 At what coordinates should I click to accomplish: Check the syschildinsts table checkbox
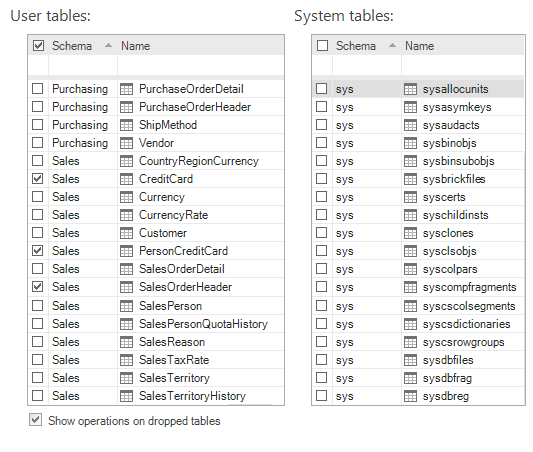pos(322,215)
